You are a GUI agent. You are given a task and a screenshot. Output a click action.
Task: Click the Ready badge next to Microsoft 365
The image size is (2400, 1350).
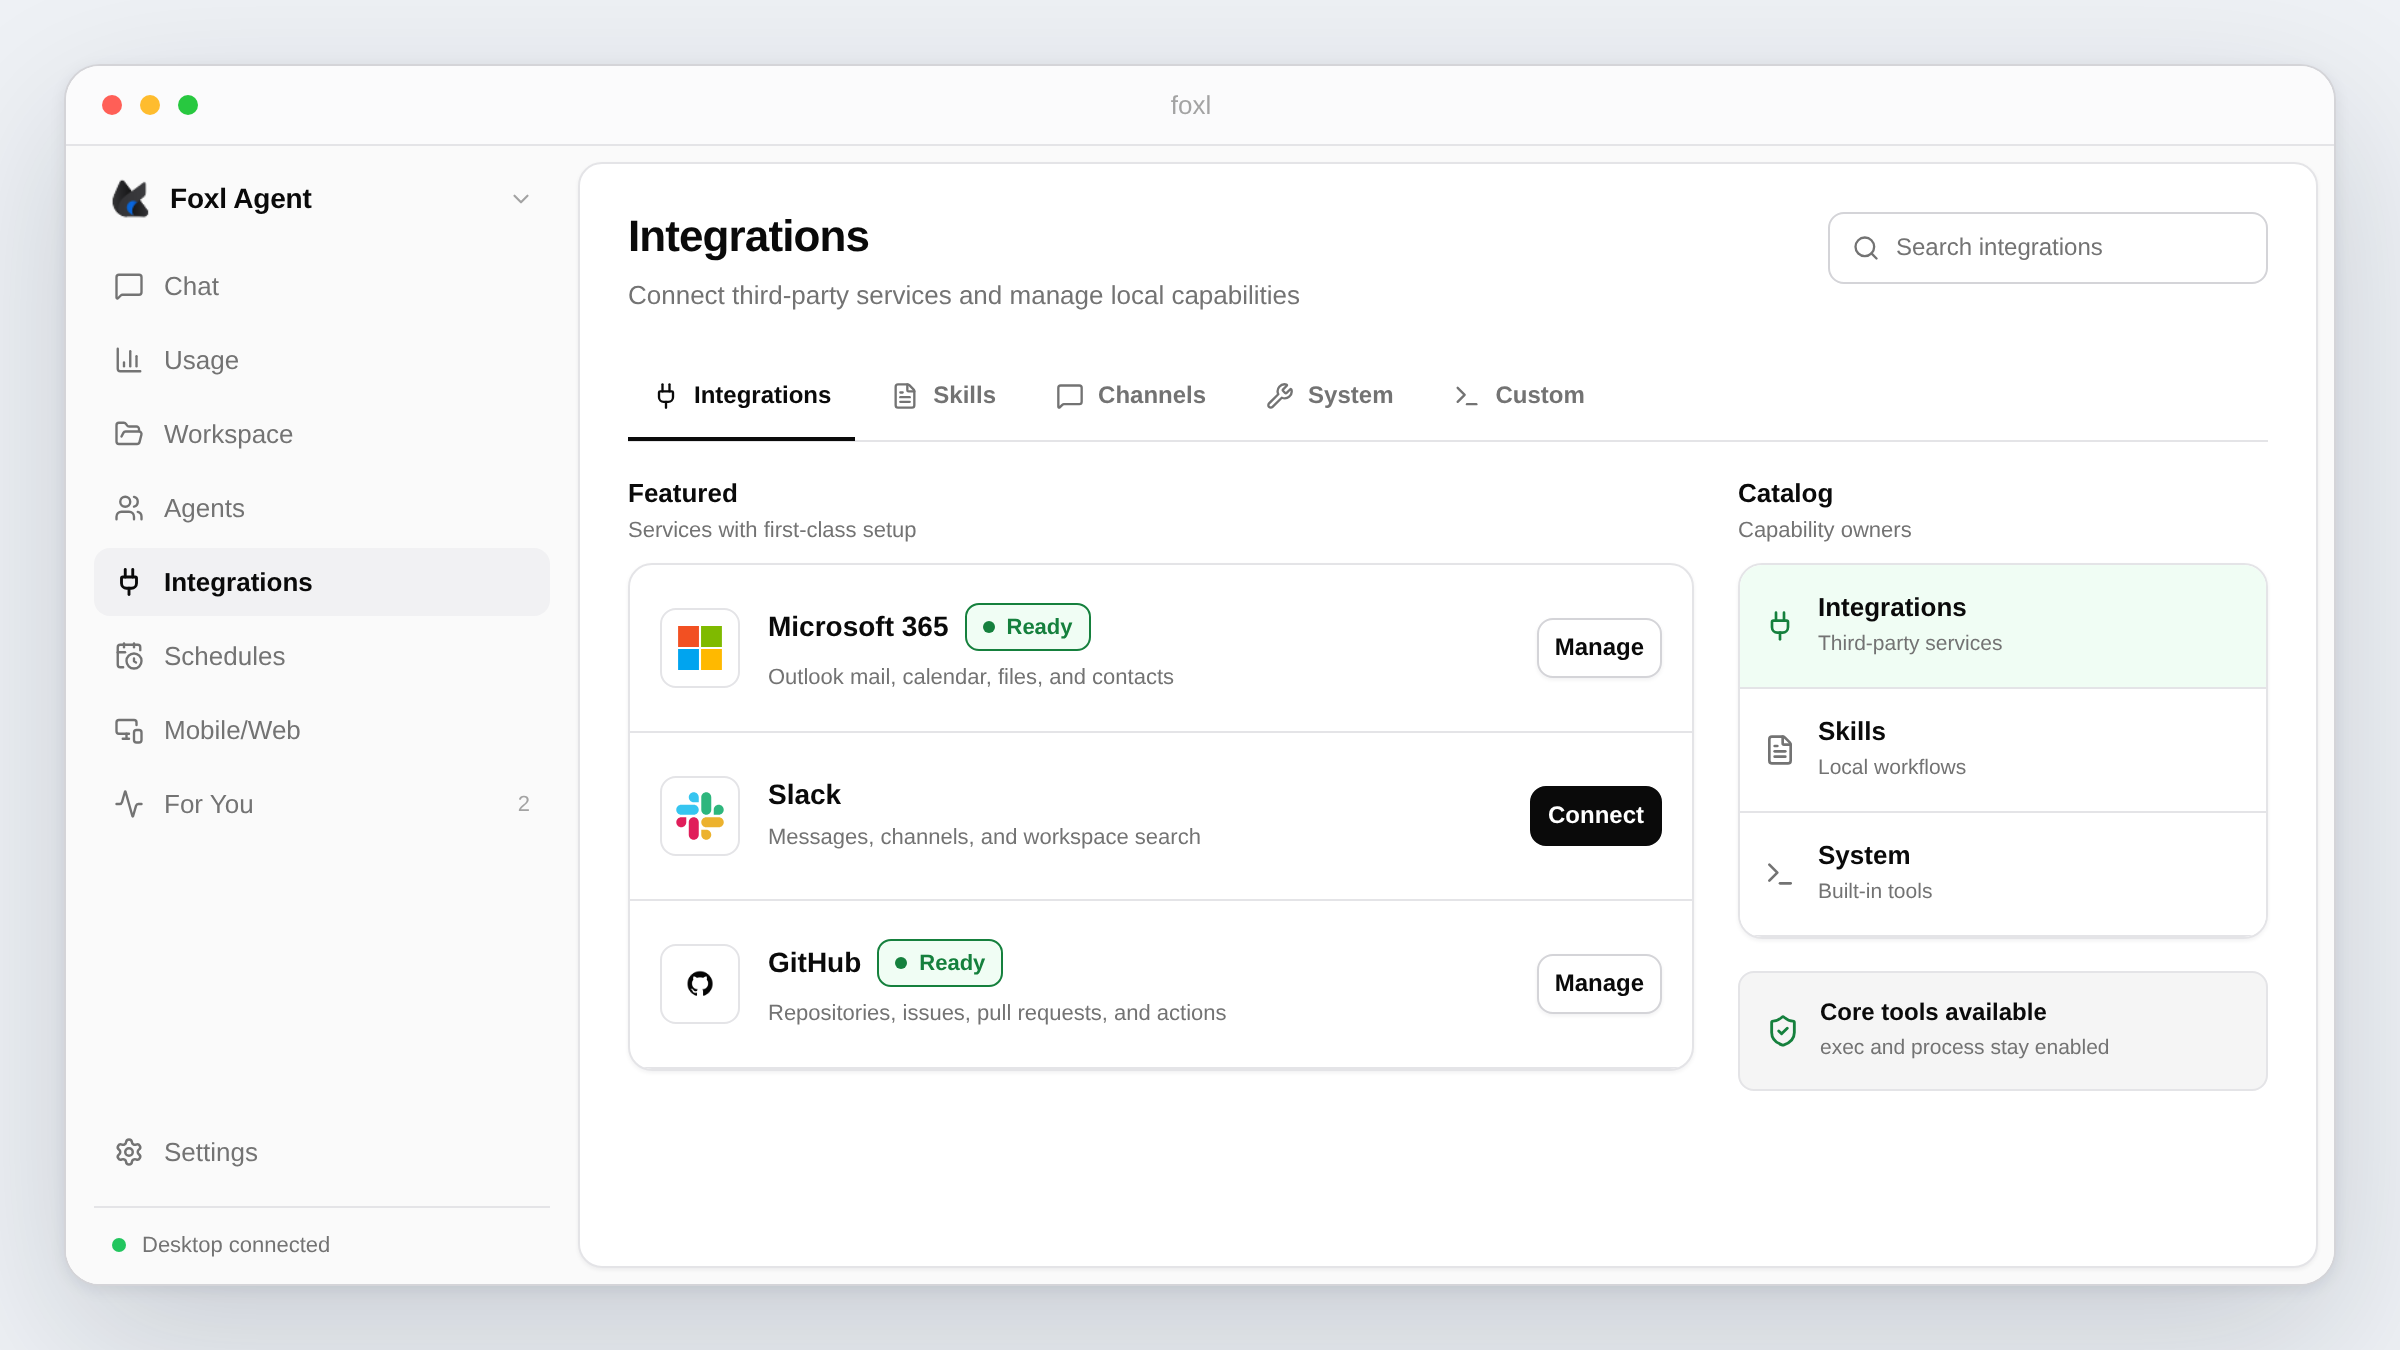1027,627
